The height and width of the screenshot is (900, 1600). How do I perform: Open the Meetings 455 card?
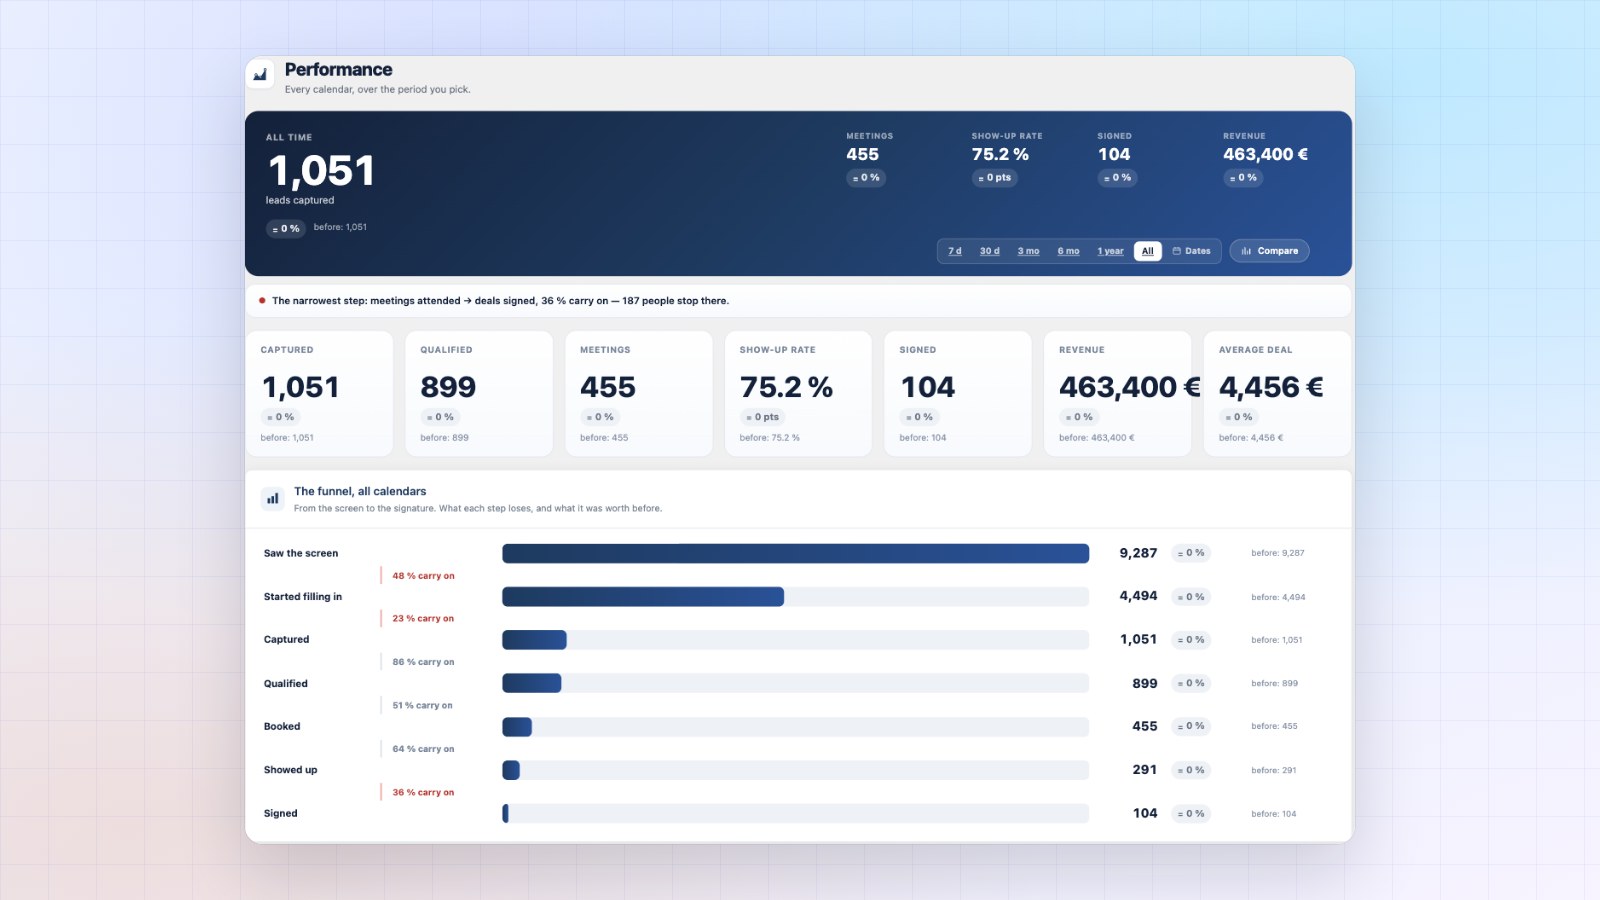click(x=638, y=394)
